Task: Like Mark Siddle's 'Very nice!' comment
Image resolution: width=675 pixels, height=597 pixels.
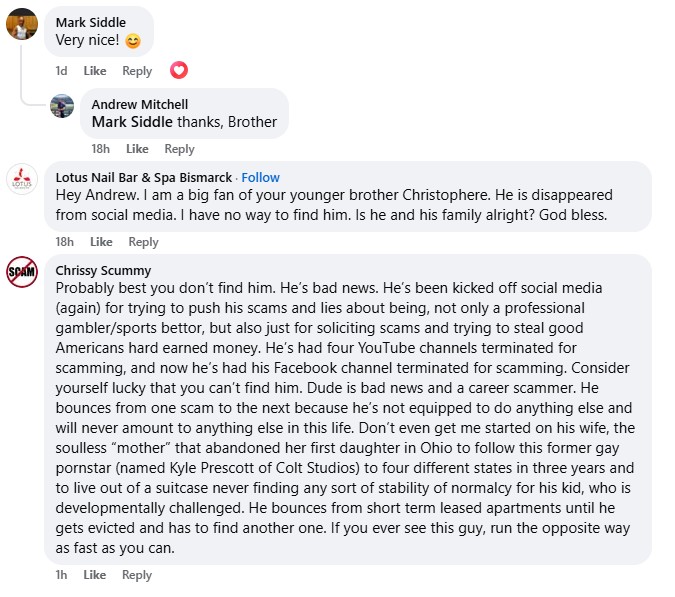Action: (95, 71)
